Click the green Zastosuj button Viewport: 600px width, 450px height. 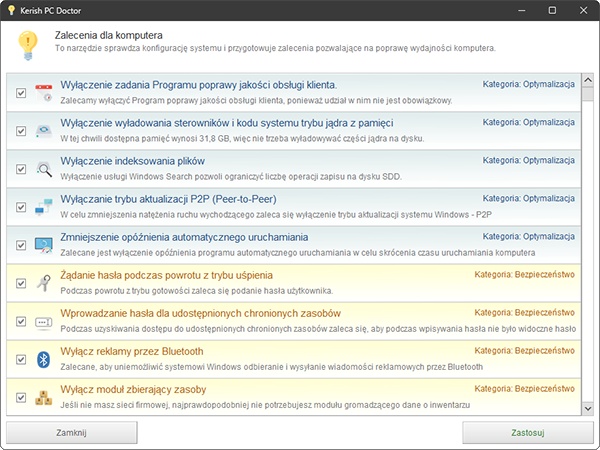tap(528, 433)
